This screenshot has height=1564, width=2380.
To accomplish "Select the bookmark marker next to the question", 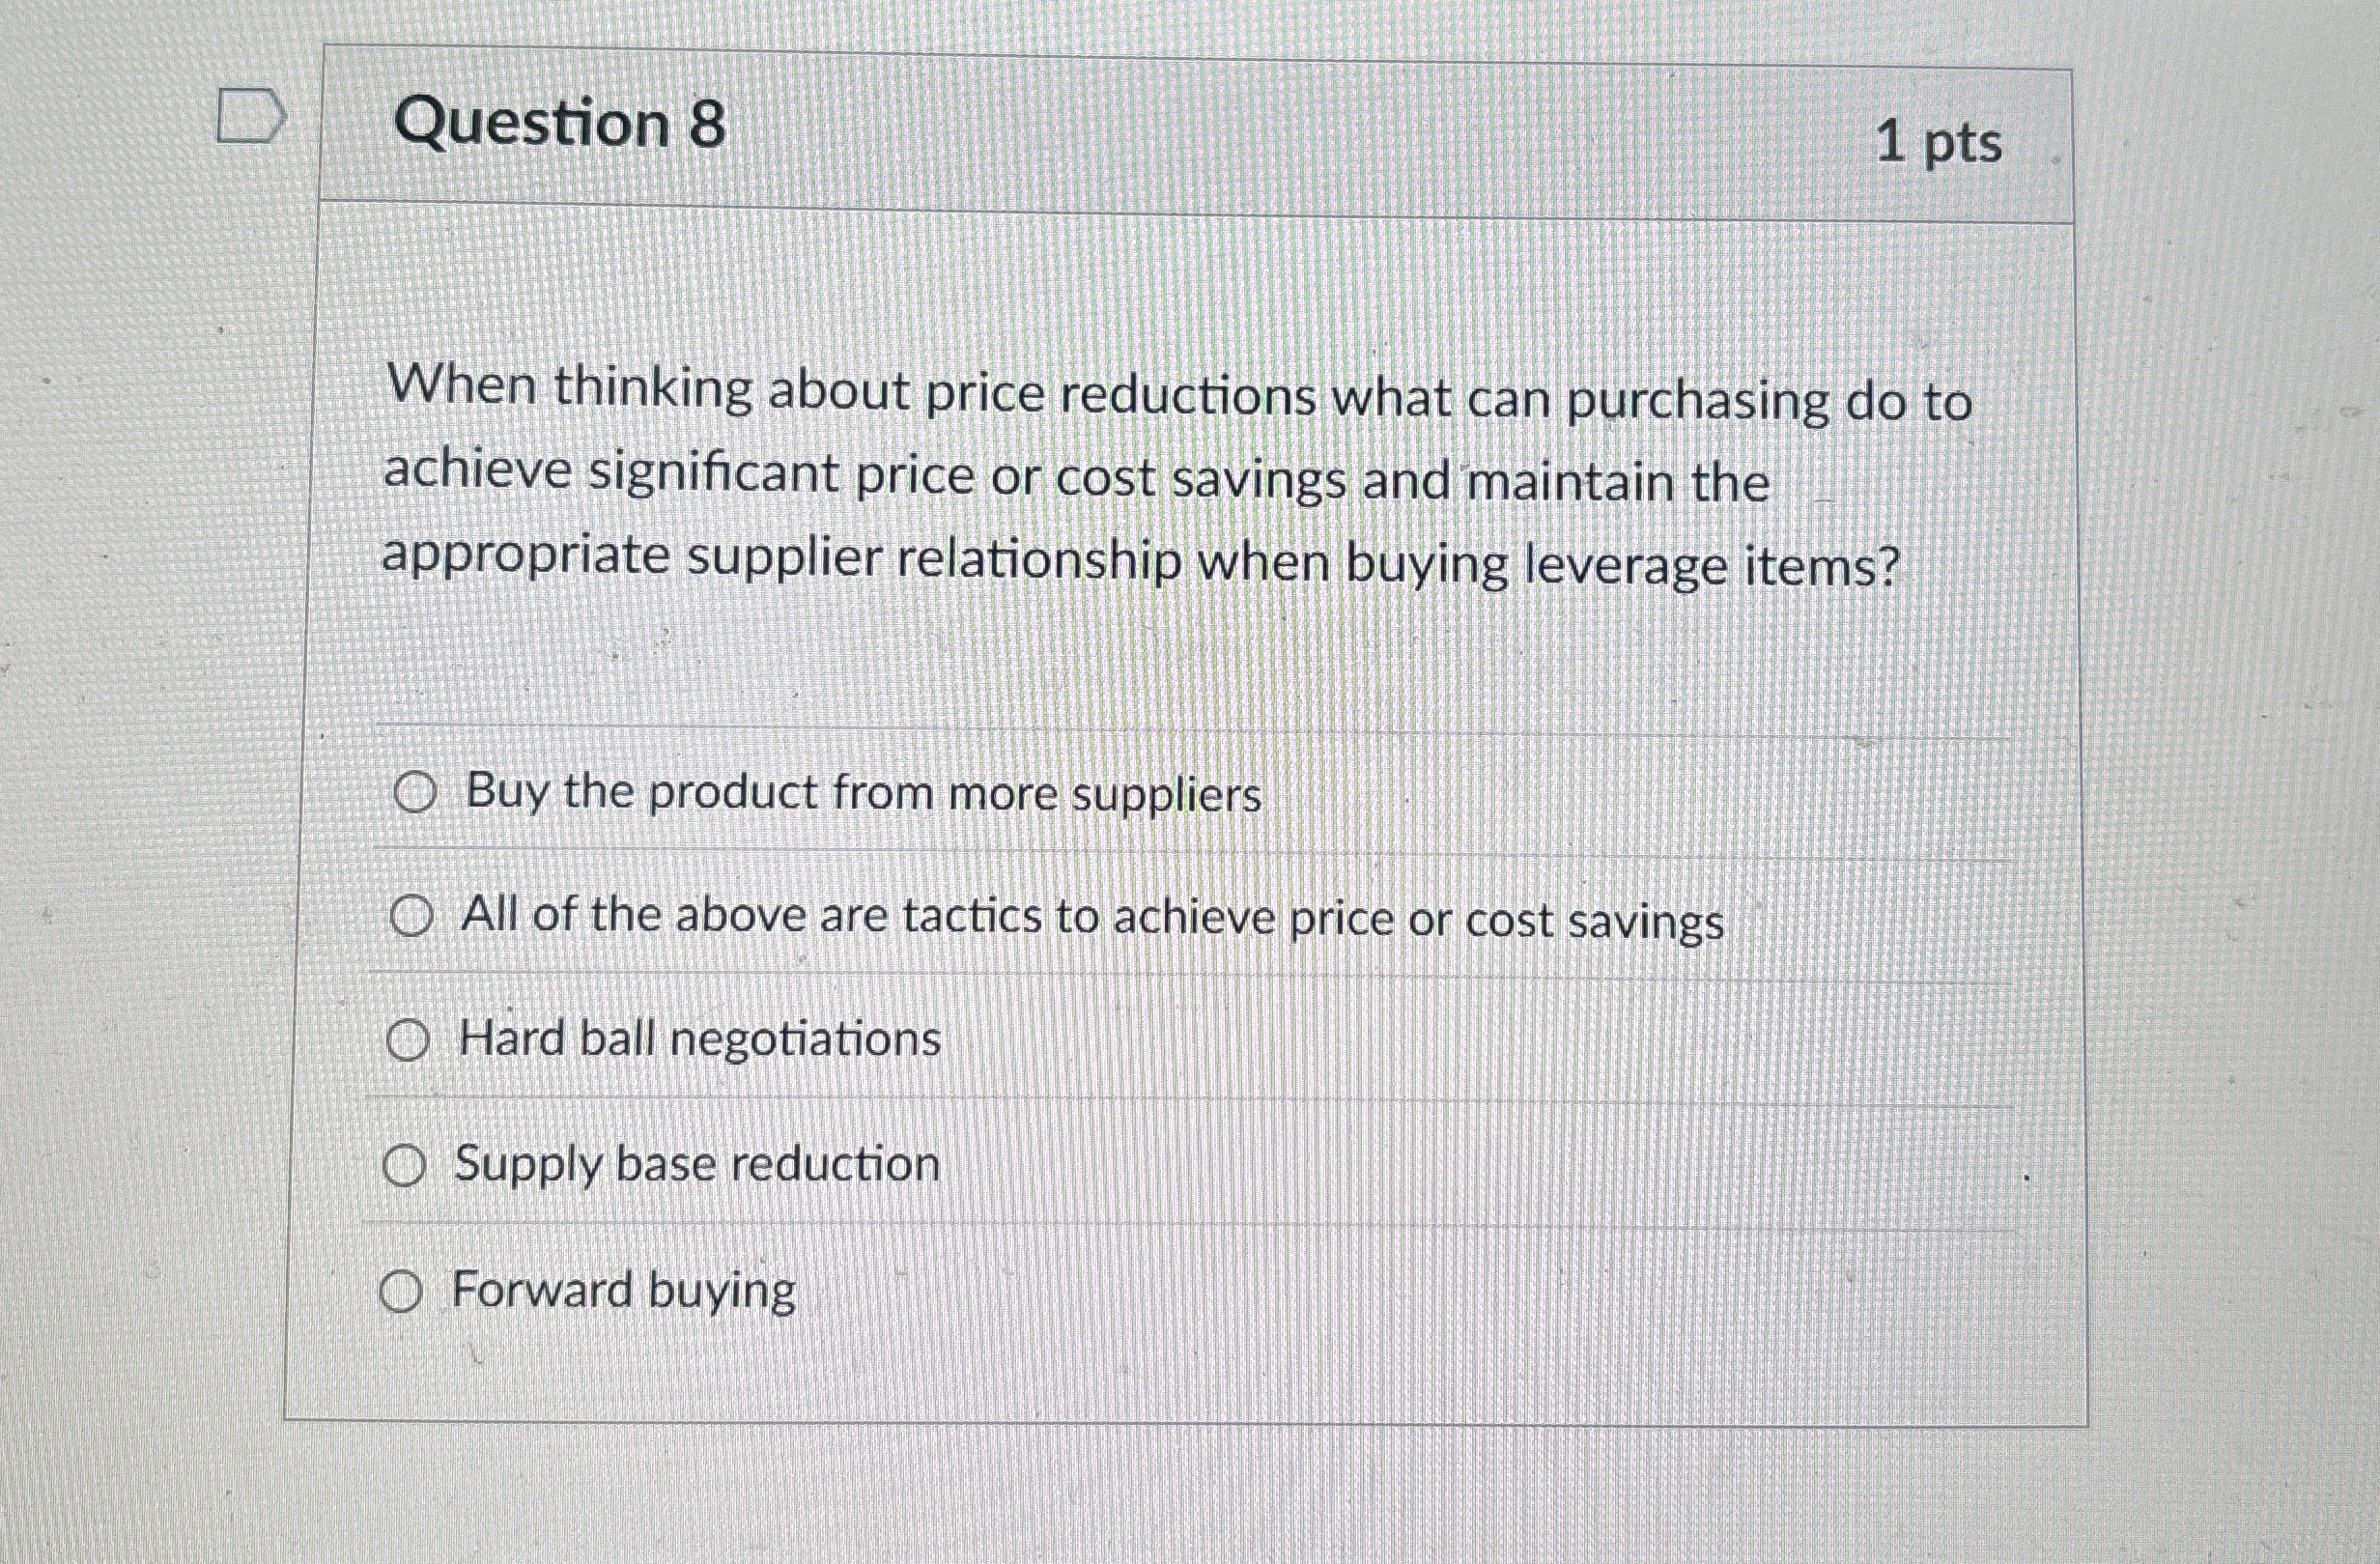I will click(x=248, y=113).
